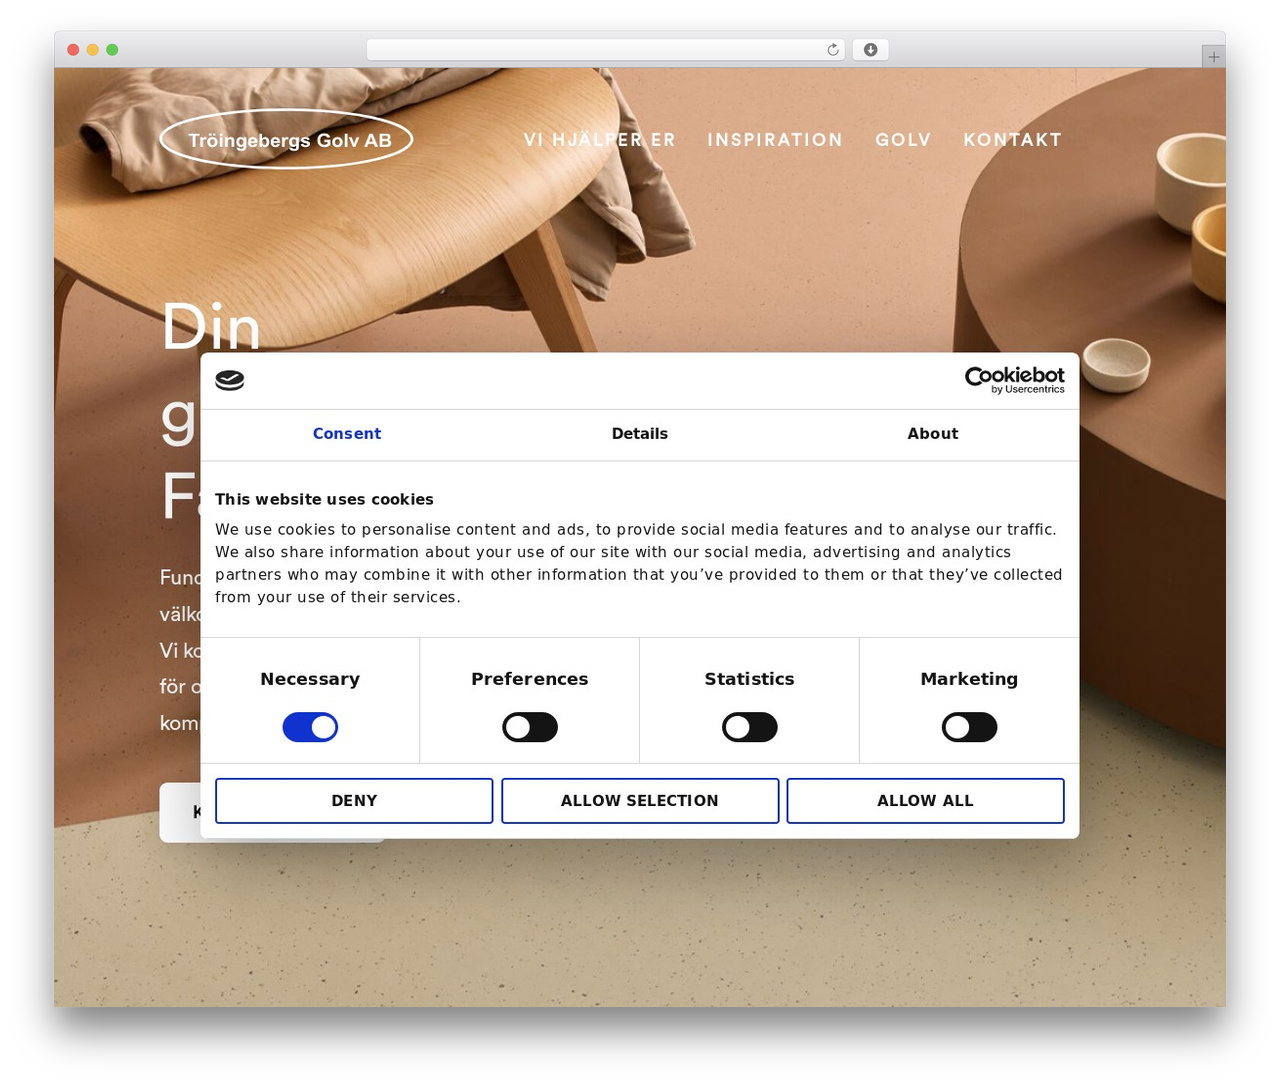Click the ALLOW ALL button
The width and height of the screenshot is (1280, 1084).
pyautogui.click(x=925, y=801)
